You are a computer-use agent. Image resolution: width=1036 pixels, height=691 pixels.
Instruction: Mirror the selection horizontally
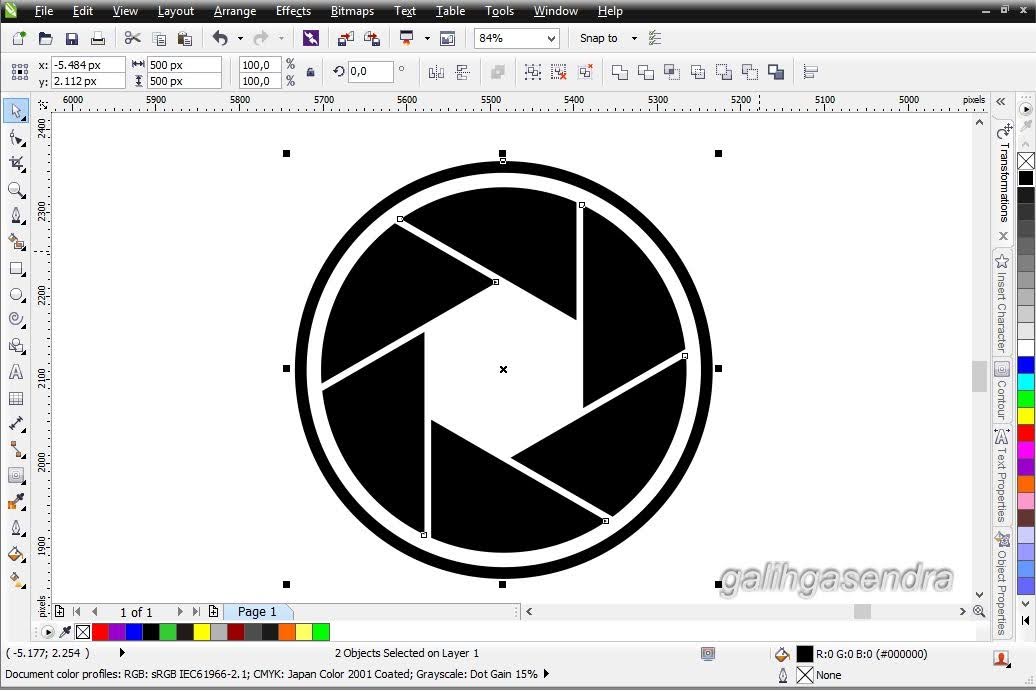(437, 72)
